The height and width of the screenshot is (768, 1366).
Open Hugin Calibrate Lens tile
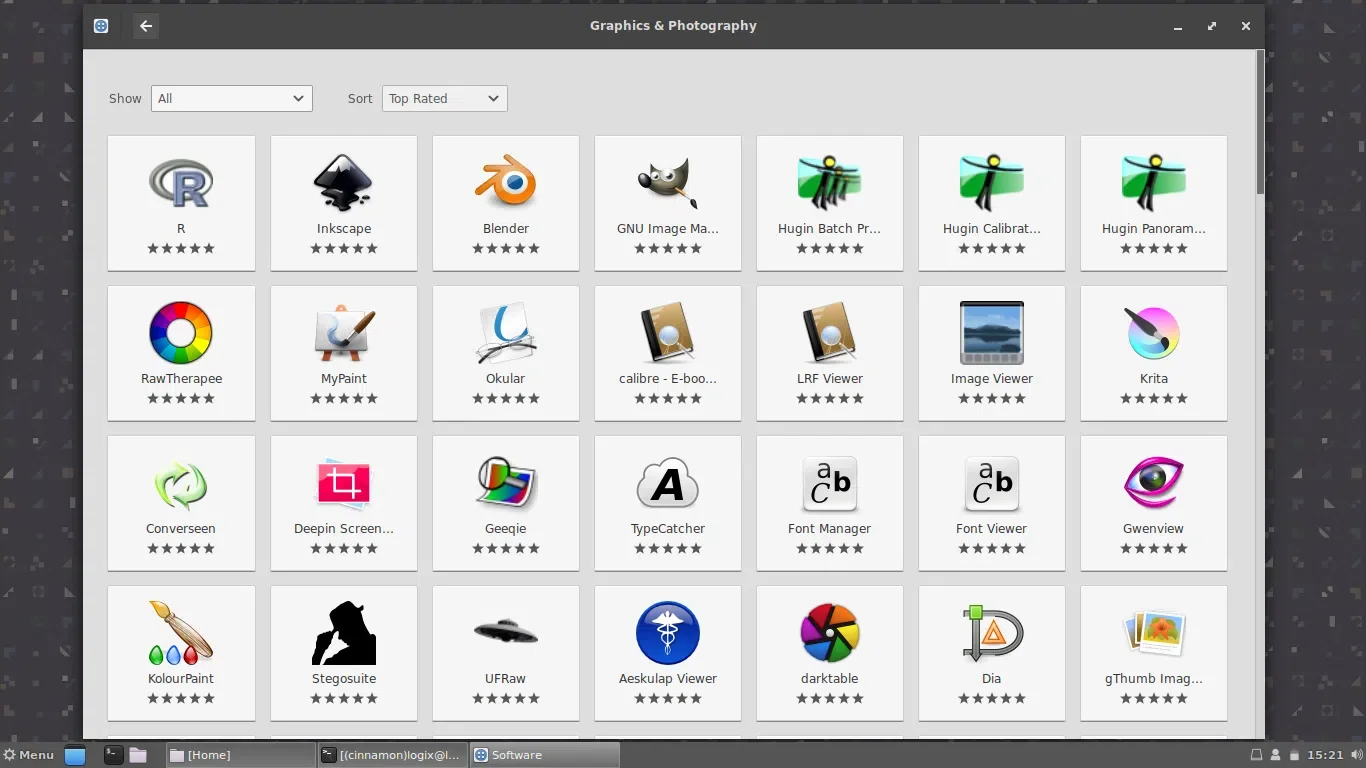[992, 203]
